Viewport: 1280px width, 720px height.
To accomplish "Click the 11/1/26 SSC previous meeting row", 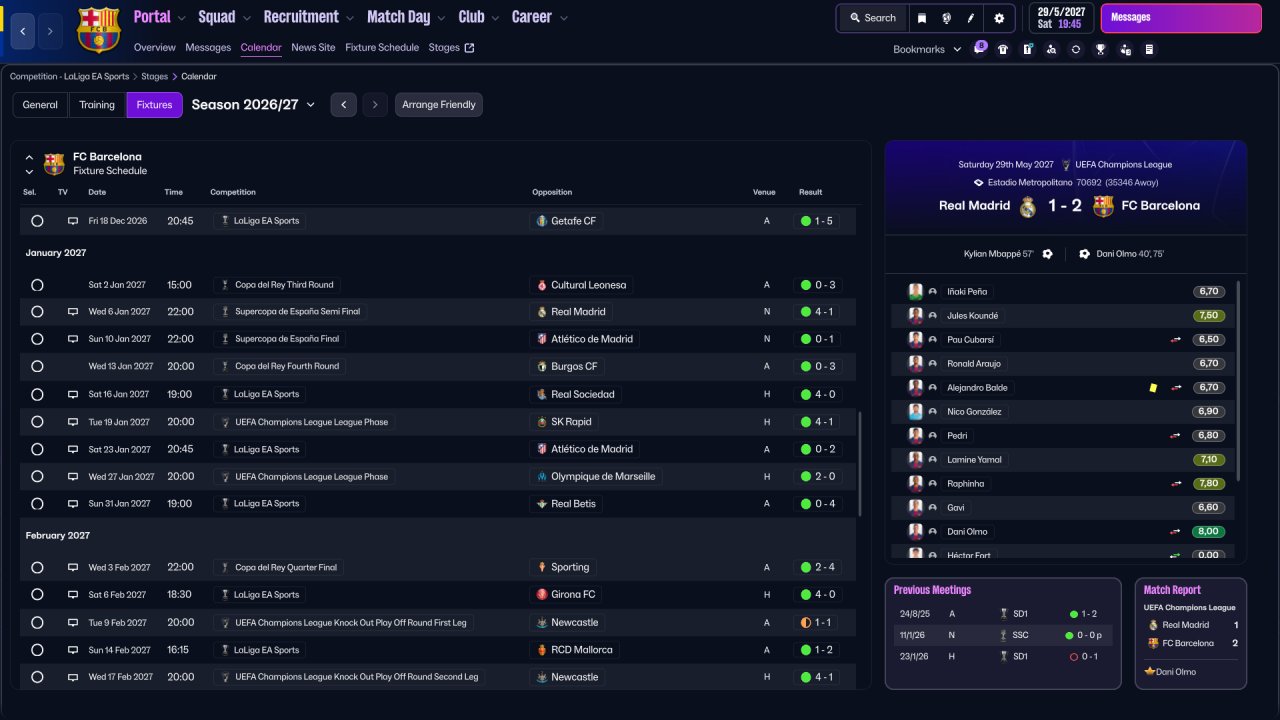I will 1002,635.
